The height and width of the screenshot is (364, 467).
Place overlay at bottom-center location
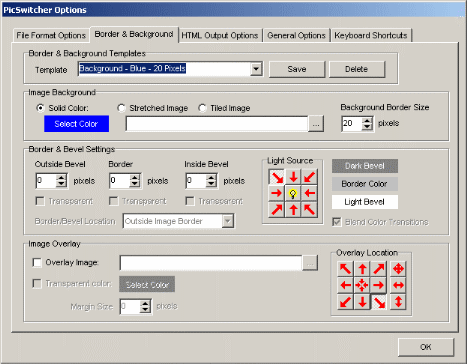click(362, 302)
